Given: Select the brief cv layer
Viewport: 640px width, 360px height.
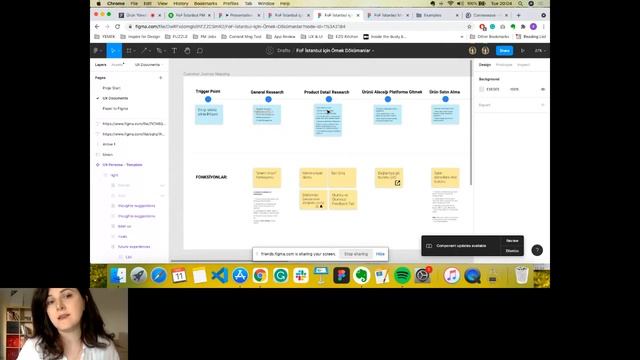Looking at the screenshot, I should coord(124,226).
